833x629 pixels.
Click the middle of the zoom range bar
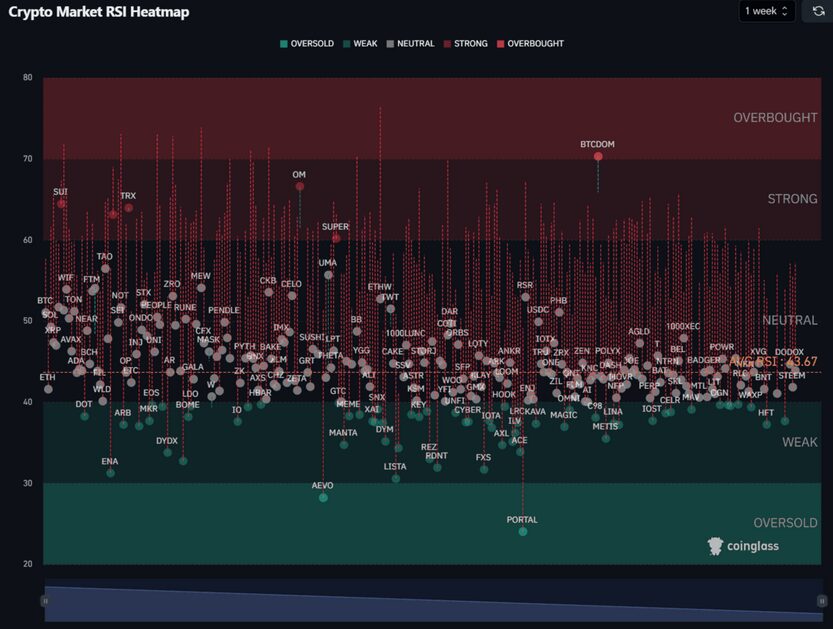pyautogui.click(x=433, y=600)
